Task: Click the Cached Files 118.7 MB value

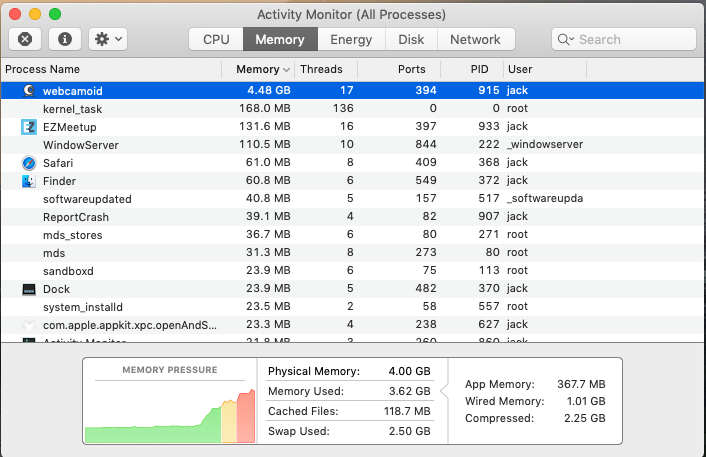Action: (407, 412)
